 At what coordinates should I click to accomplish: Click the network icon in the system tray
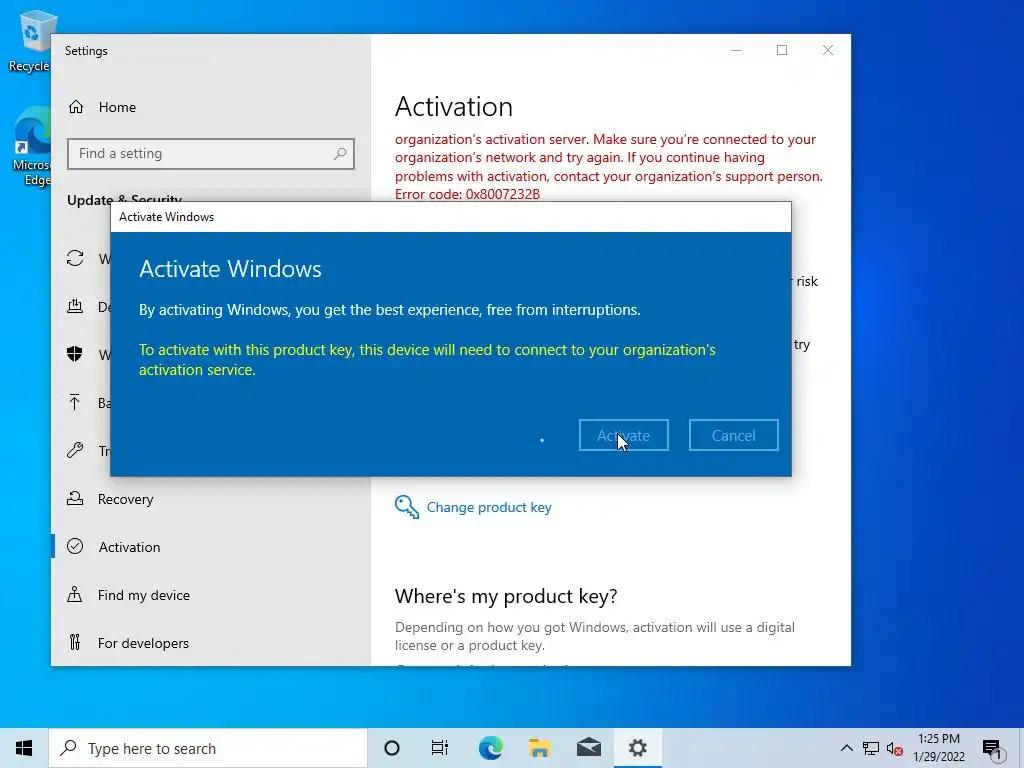871,748
